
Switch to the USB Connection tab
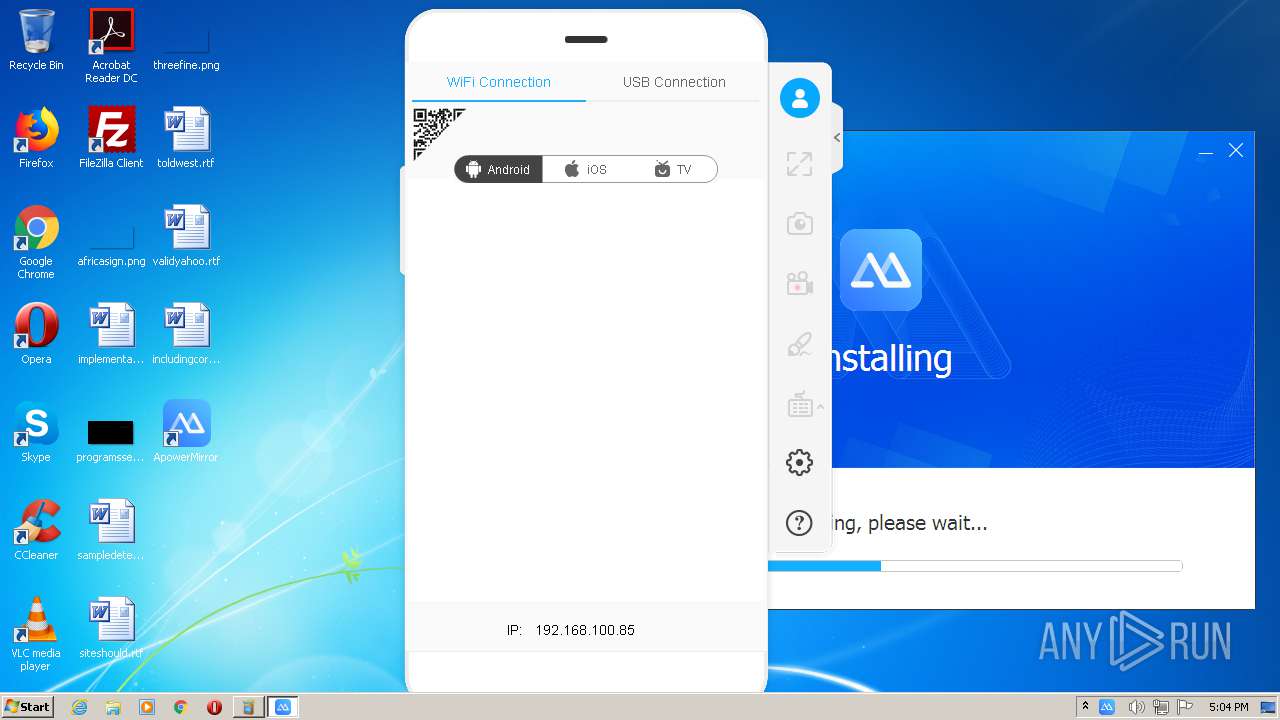[674, 82]
